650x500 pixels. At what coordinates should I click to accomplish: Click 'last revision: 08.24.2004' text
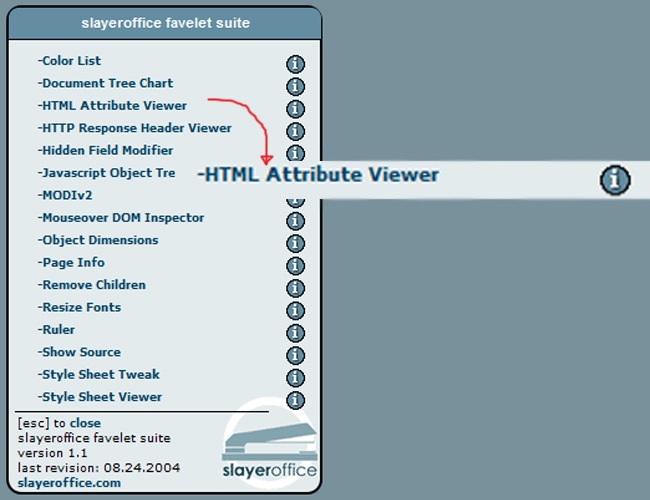tap(99, 468)
